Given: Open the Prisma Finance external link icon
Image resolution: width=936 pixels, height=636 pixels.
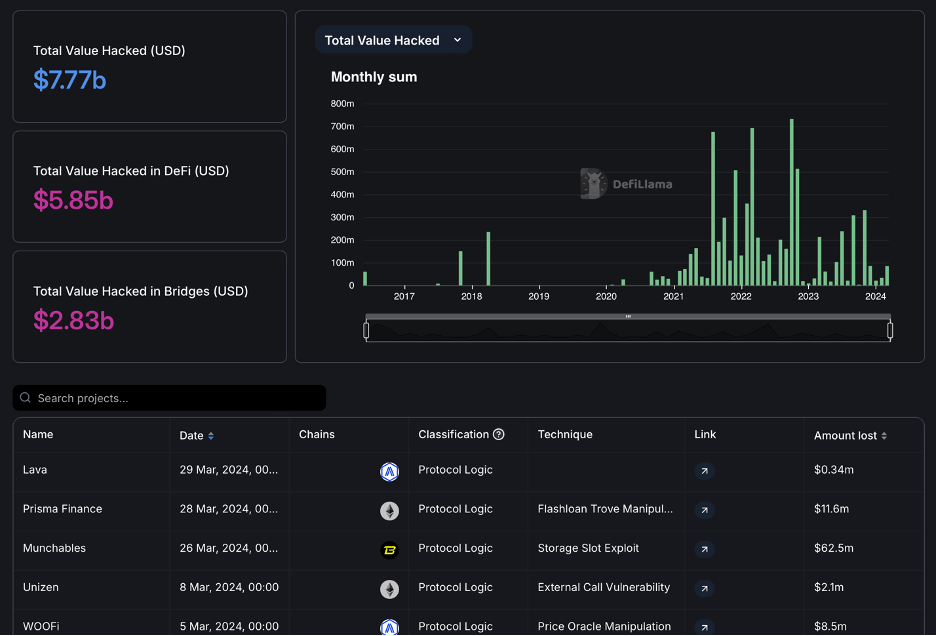Looking at the screenshot, I should (704, 510).
